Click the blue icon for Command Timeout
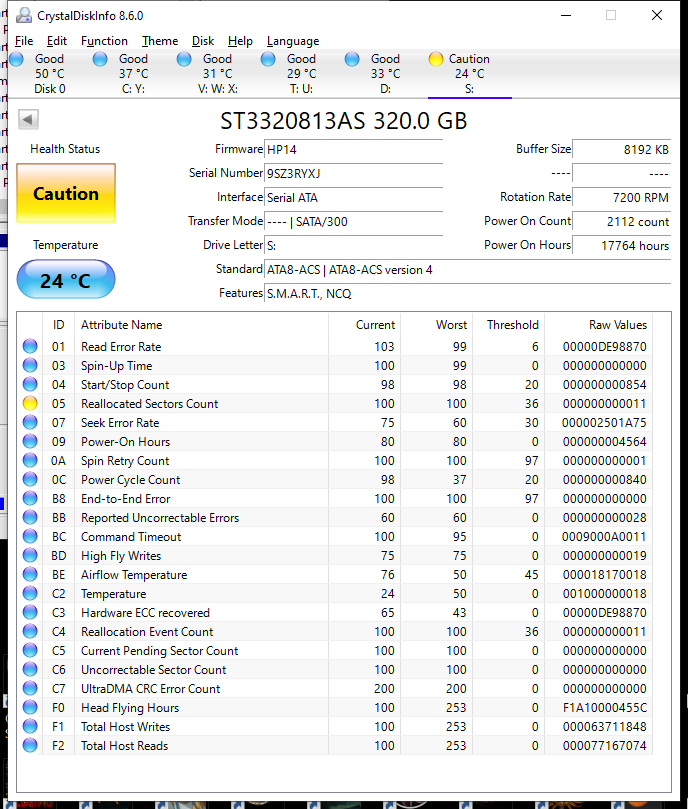Image resolution: width=688 pixels, height=809 pixels. tap(30, 536)
